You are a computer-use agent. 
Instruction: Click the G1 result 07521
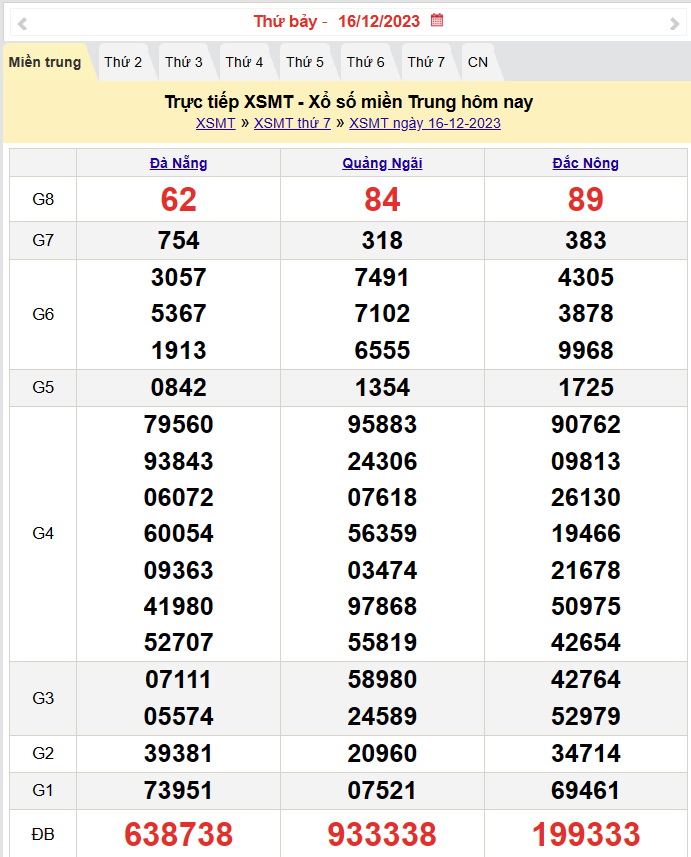pyautogui.click(x=382, y=791)
